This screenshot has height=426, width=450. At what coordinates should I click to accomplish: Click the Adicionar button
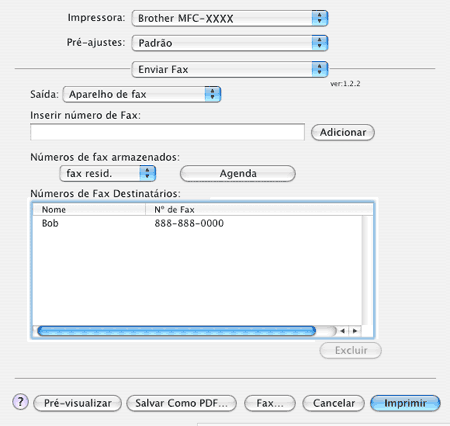tap(343, 132)
